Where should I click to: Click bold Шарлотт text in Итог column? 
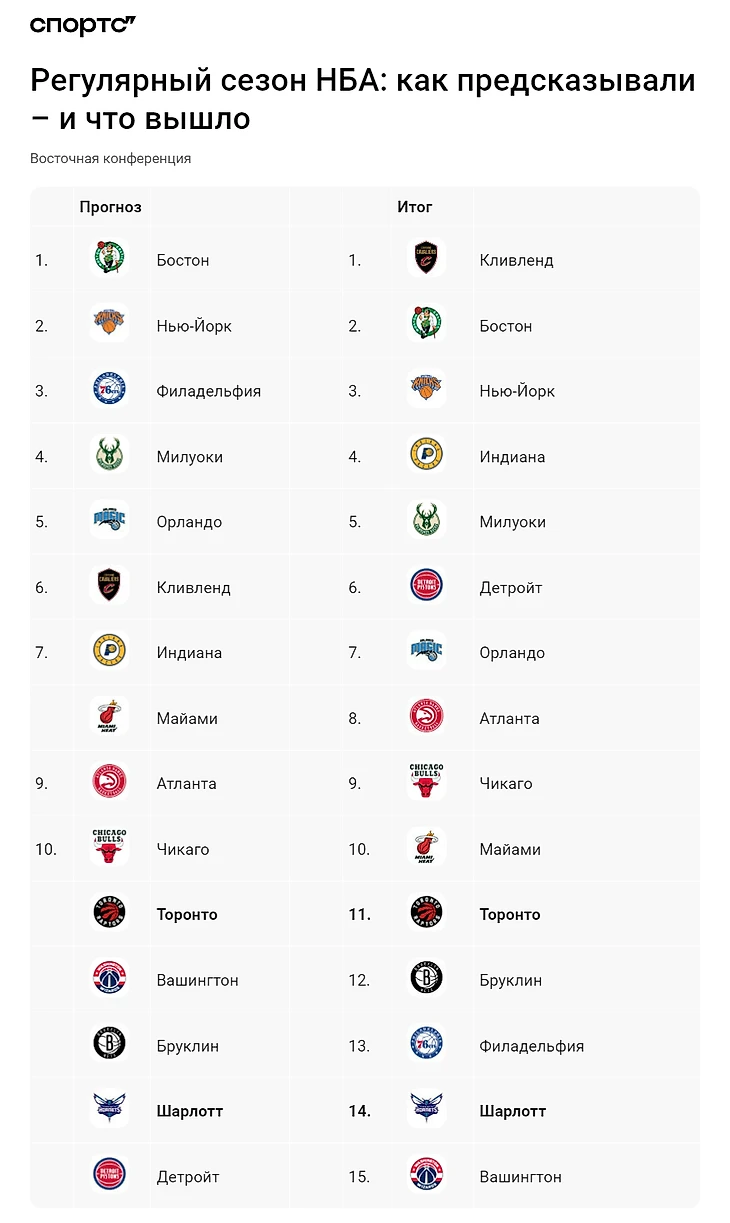pos(513,1110)
